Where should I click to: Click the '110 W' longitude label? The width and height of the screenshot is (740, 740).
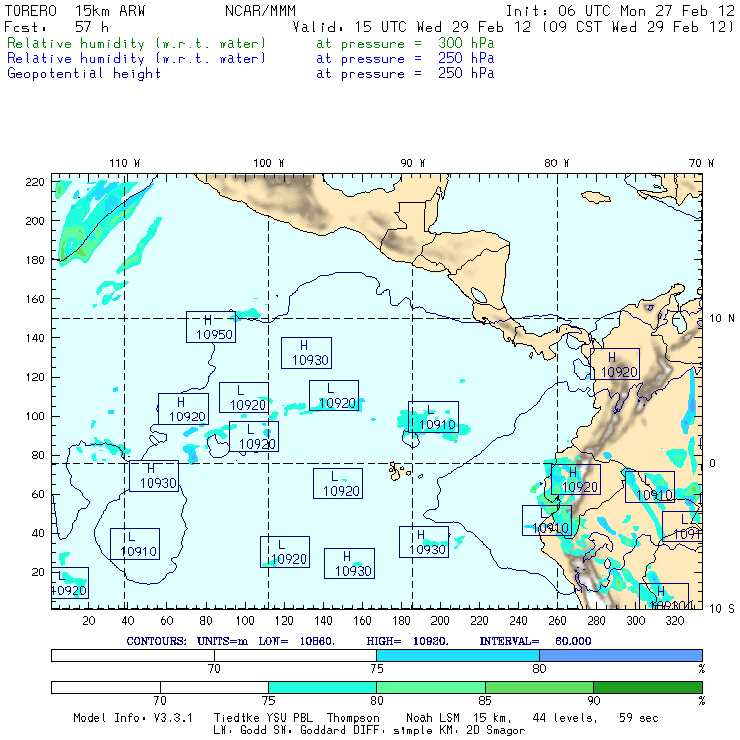tap(125, 163)
